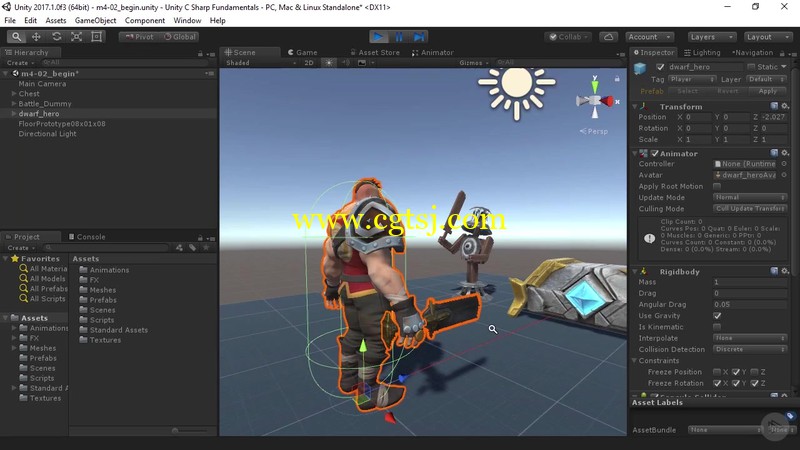Toggle scene lighting sun icon
This screenshot has height=450, width=800.
pos(329,63)
